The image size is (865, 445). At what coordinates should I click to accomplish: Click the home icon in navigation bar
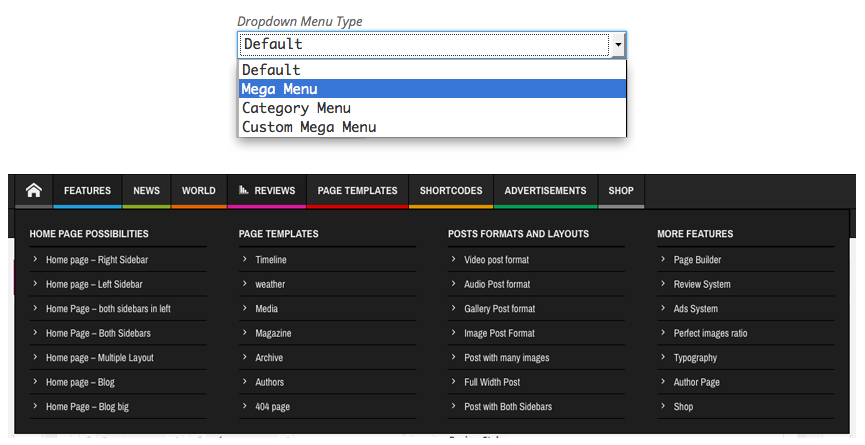[34, 190]
